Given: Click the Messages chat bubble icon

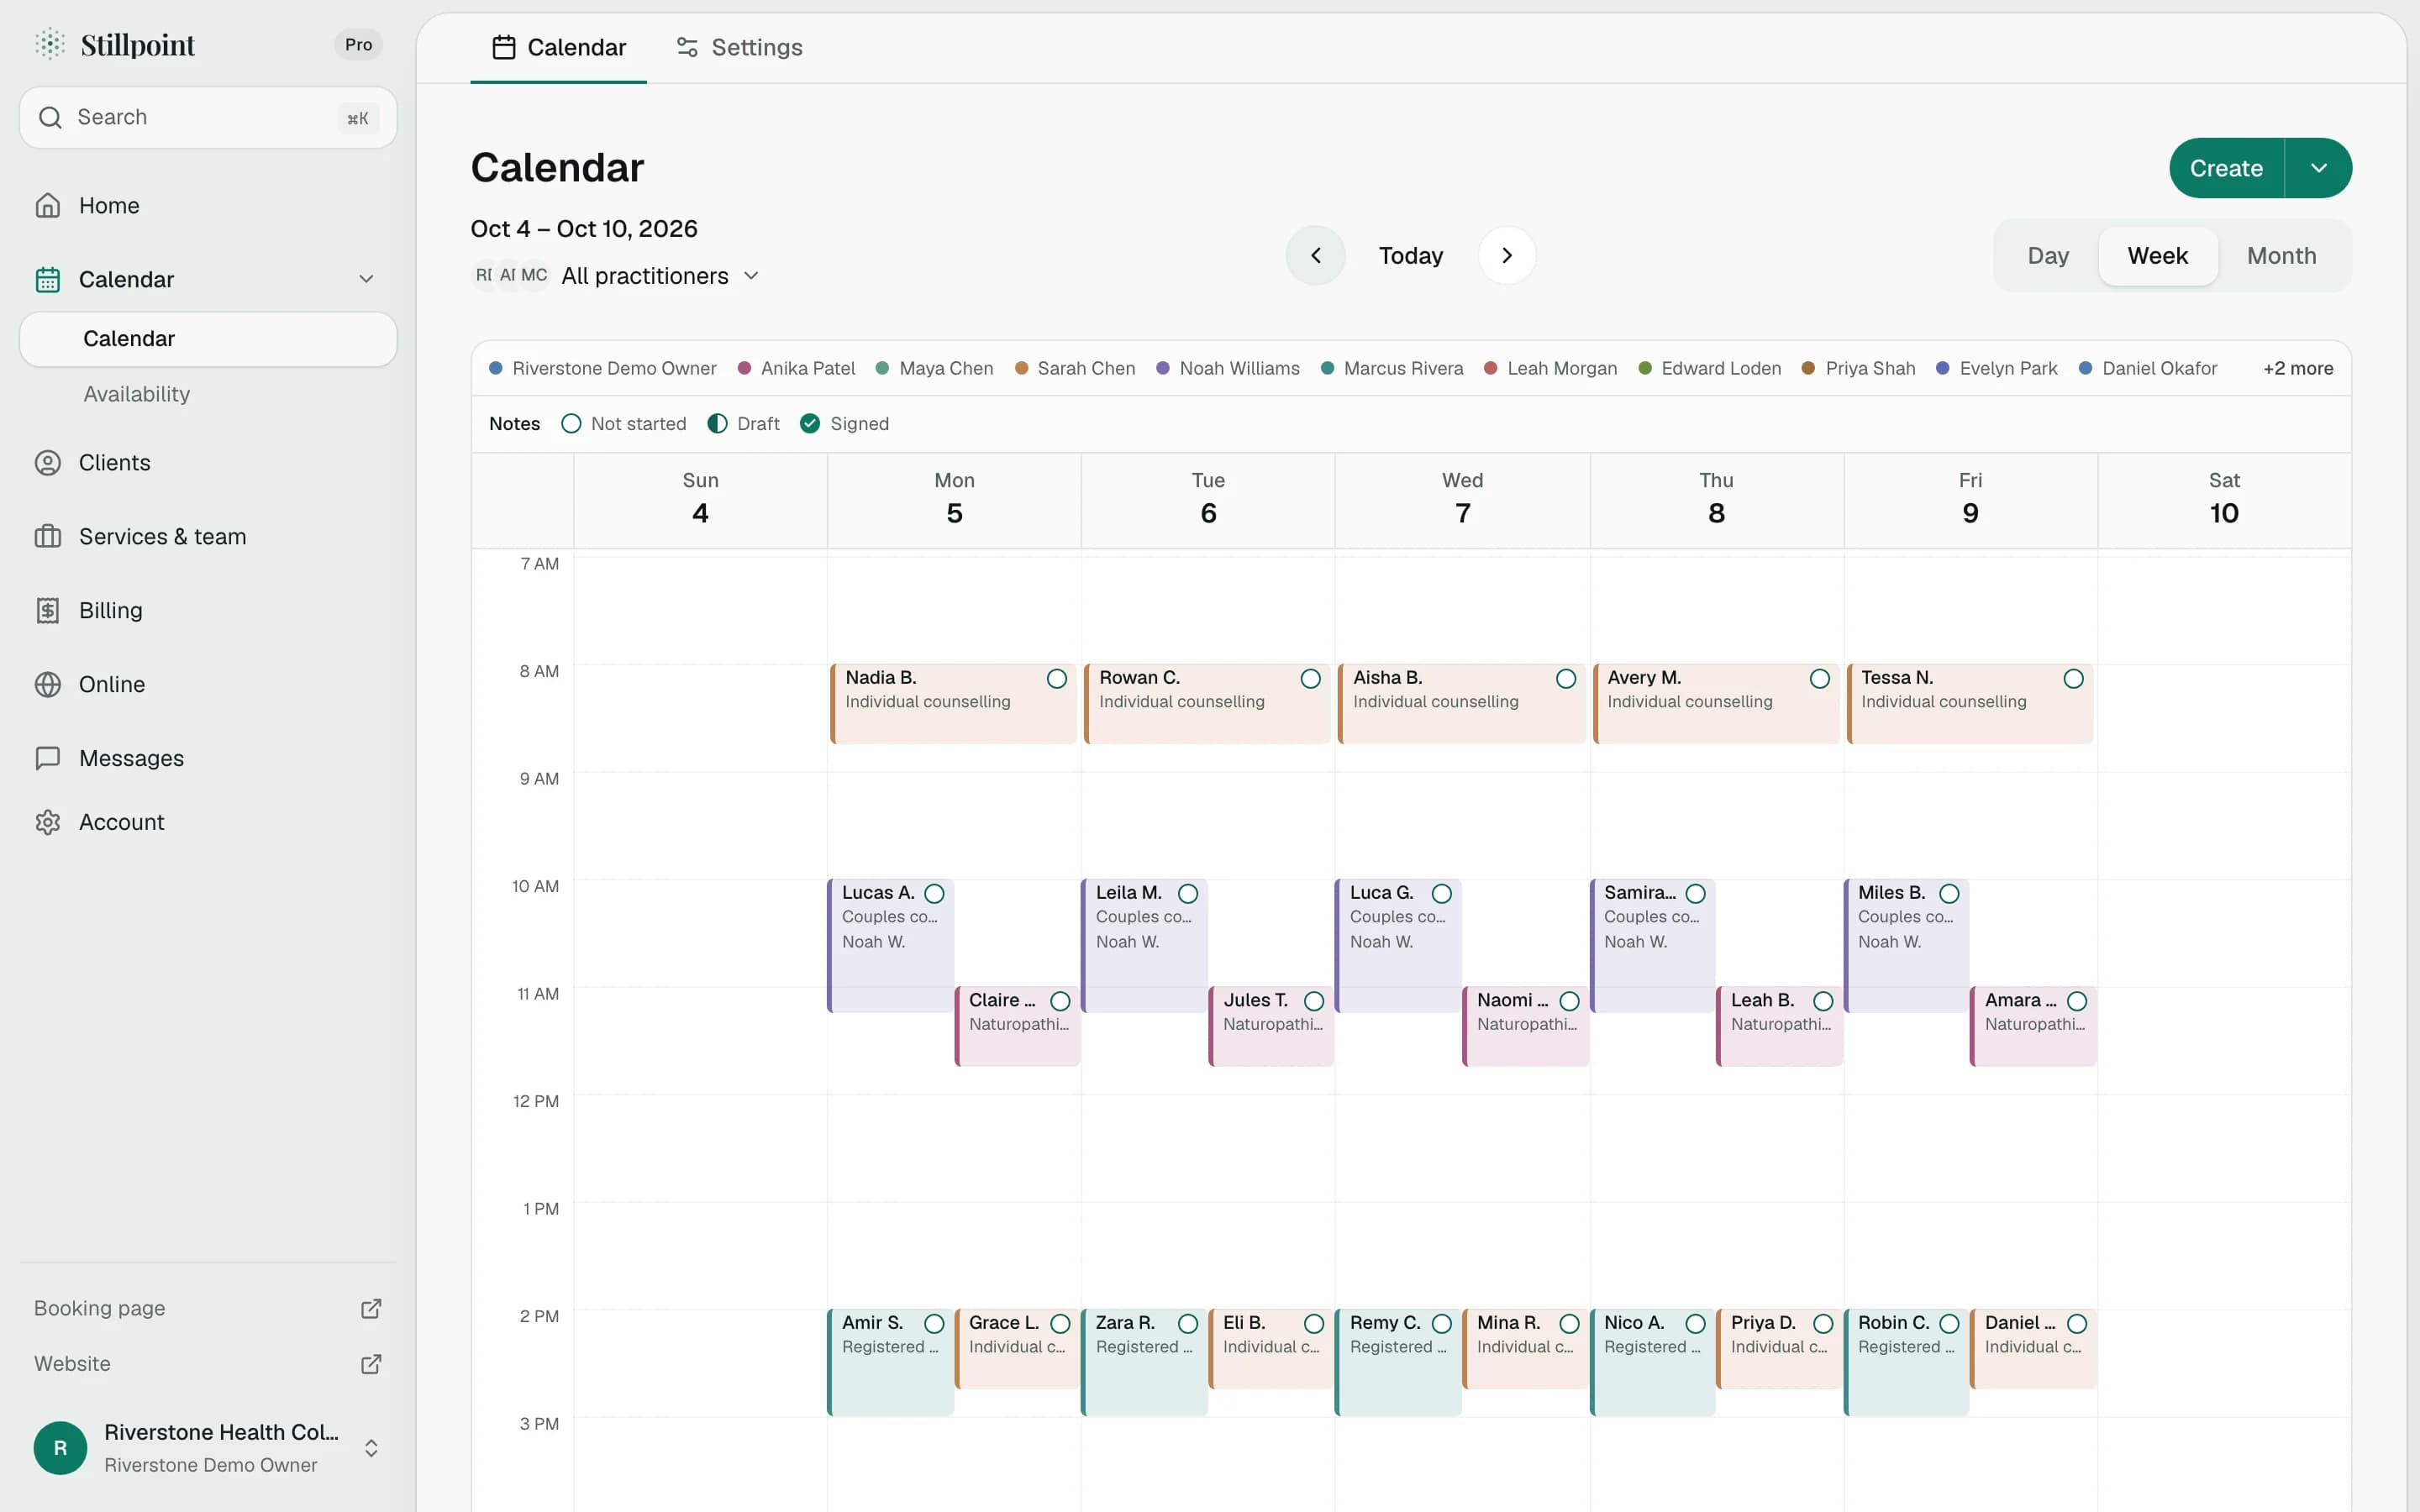Looking at the screenshot, I should (x=47, y=758).
